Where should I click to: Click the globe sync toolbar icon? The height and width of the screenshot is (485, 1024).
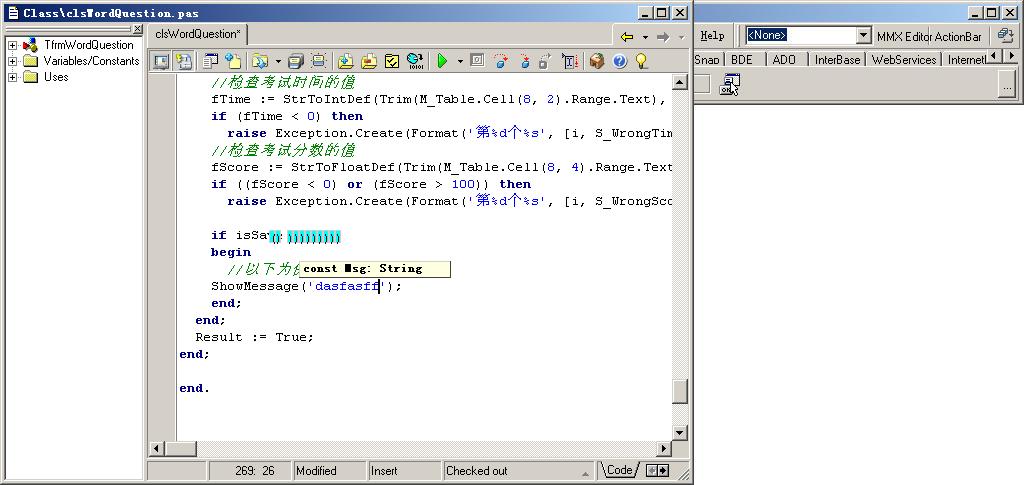point(415,61)
